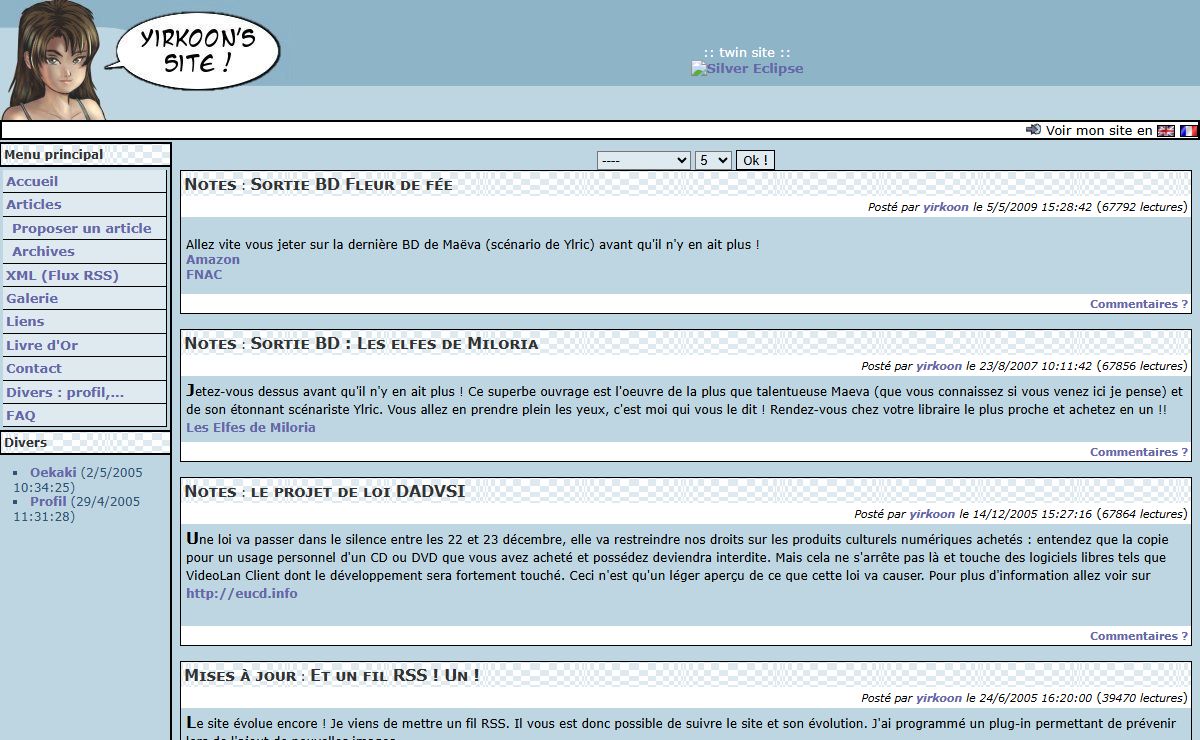The height and width of the screenshot is (740, 1200).
Task: Click the Yirkoon's Site speech bubble logo
Action: 198,52
